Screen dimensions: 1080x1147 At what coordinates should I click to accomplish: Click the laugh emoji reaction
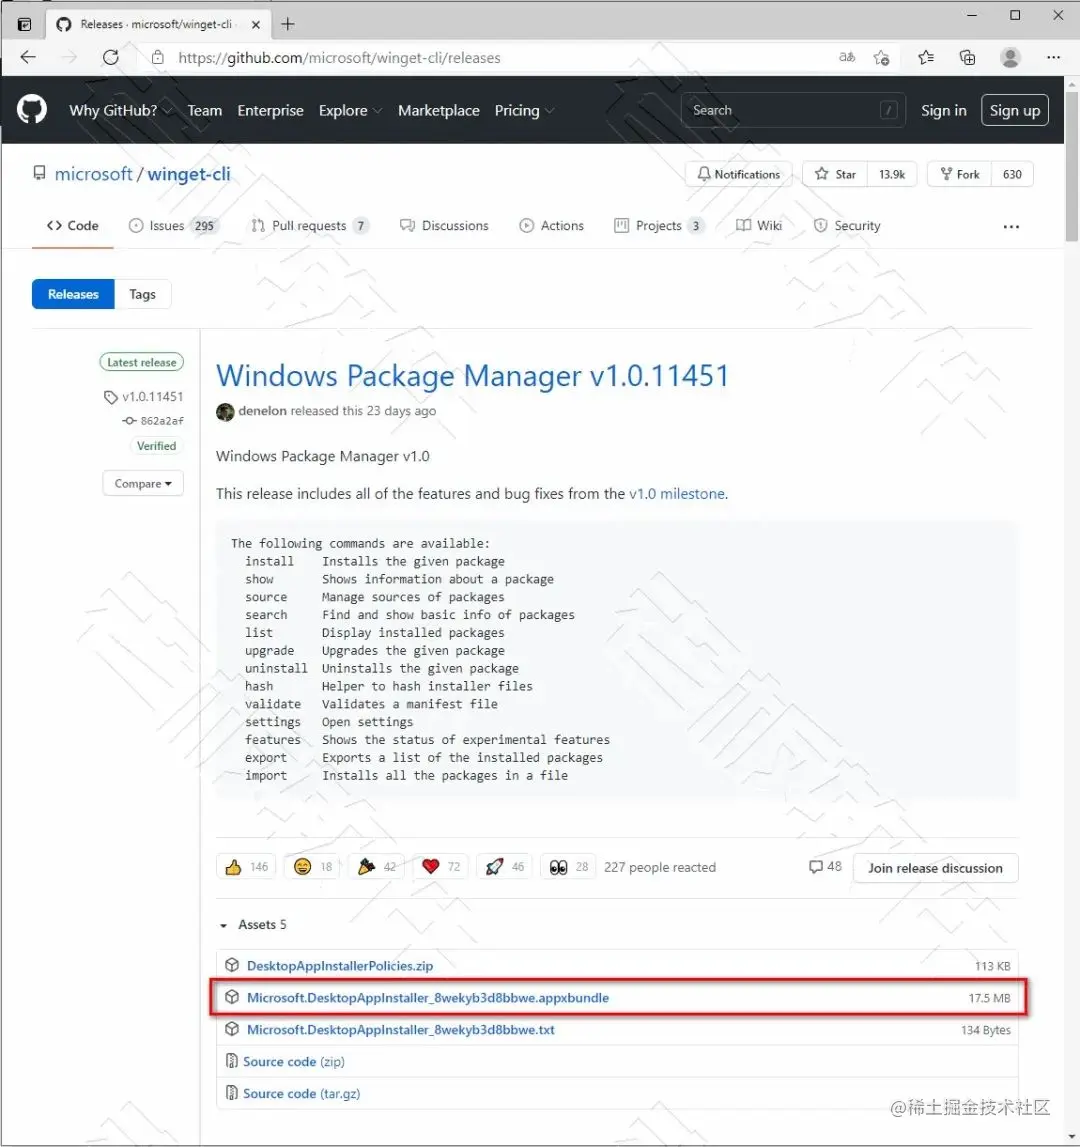312,867
